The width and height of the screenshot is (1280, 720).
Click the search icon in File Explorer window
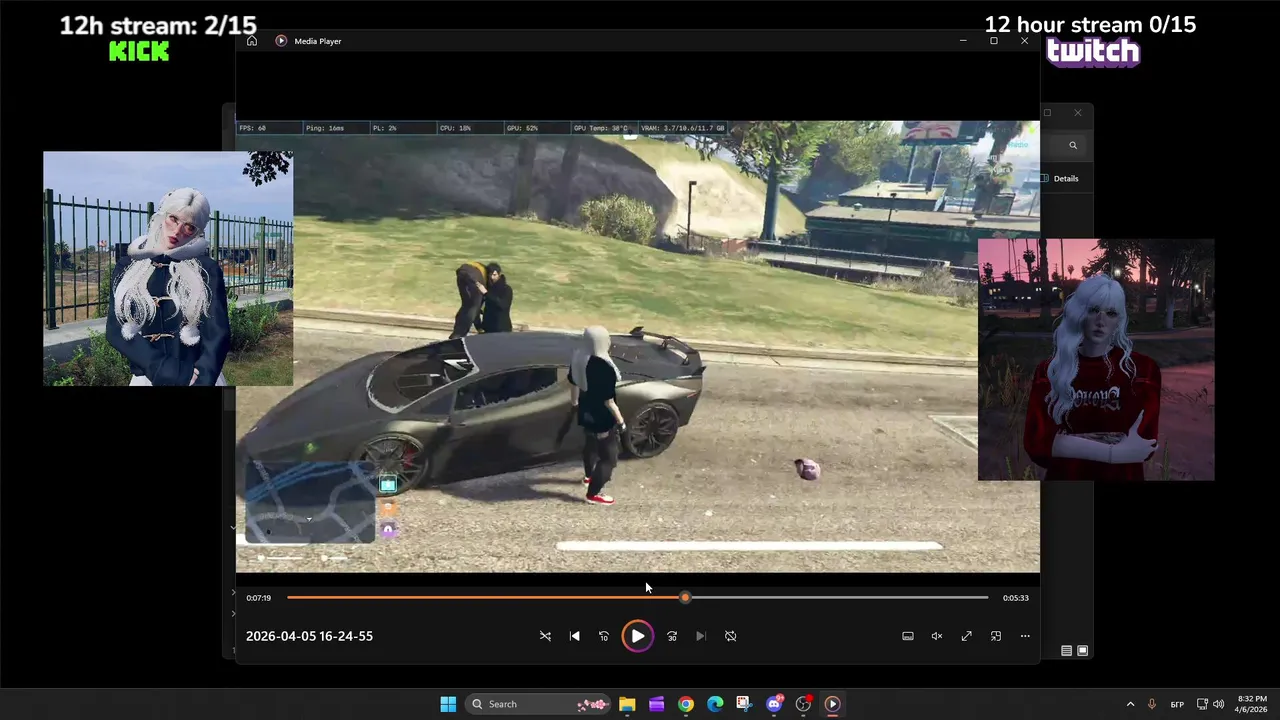(1073, 145)
